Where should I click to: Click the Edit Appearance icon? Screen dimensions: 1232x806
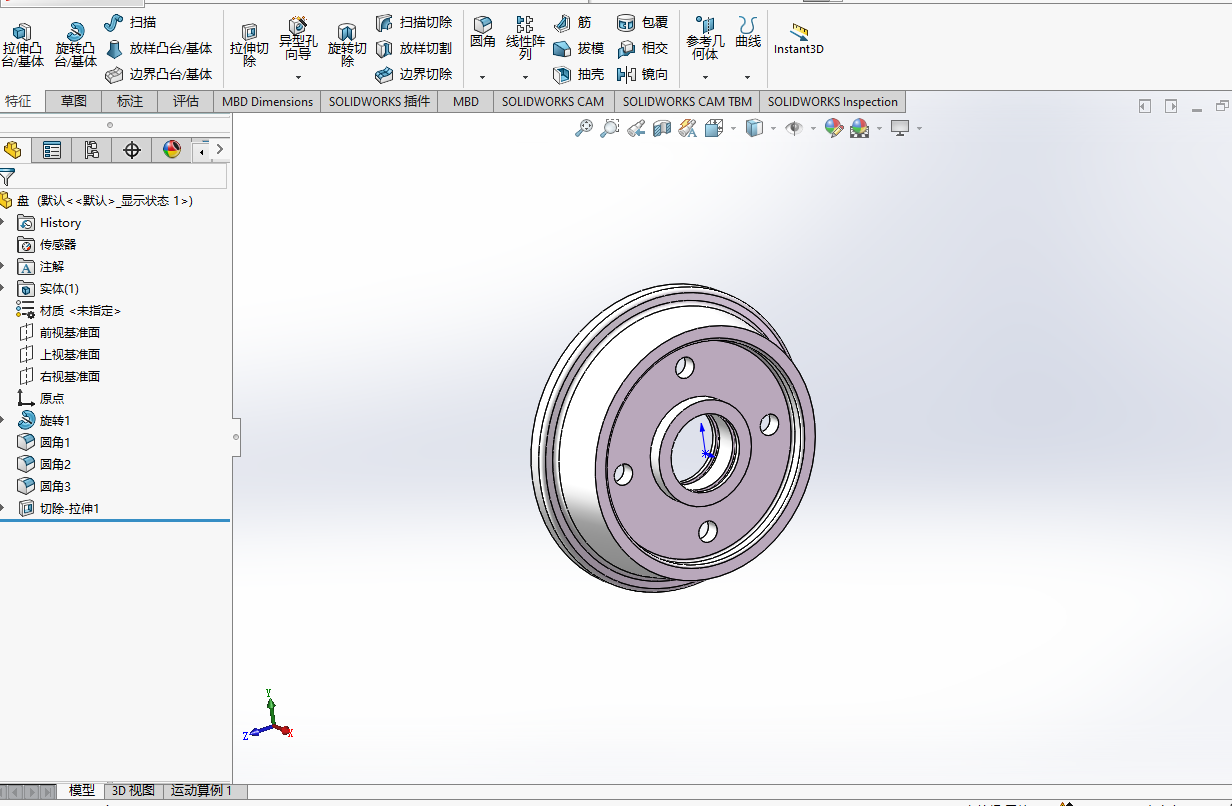[x=834, y=128]
